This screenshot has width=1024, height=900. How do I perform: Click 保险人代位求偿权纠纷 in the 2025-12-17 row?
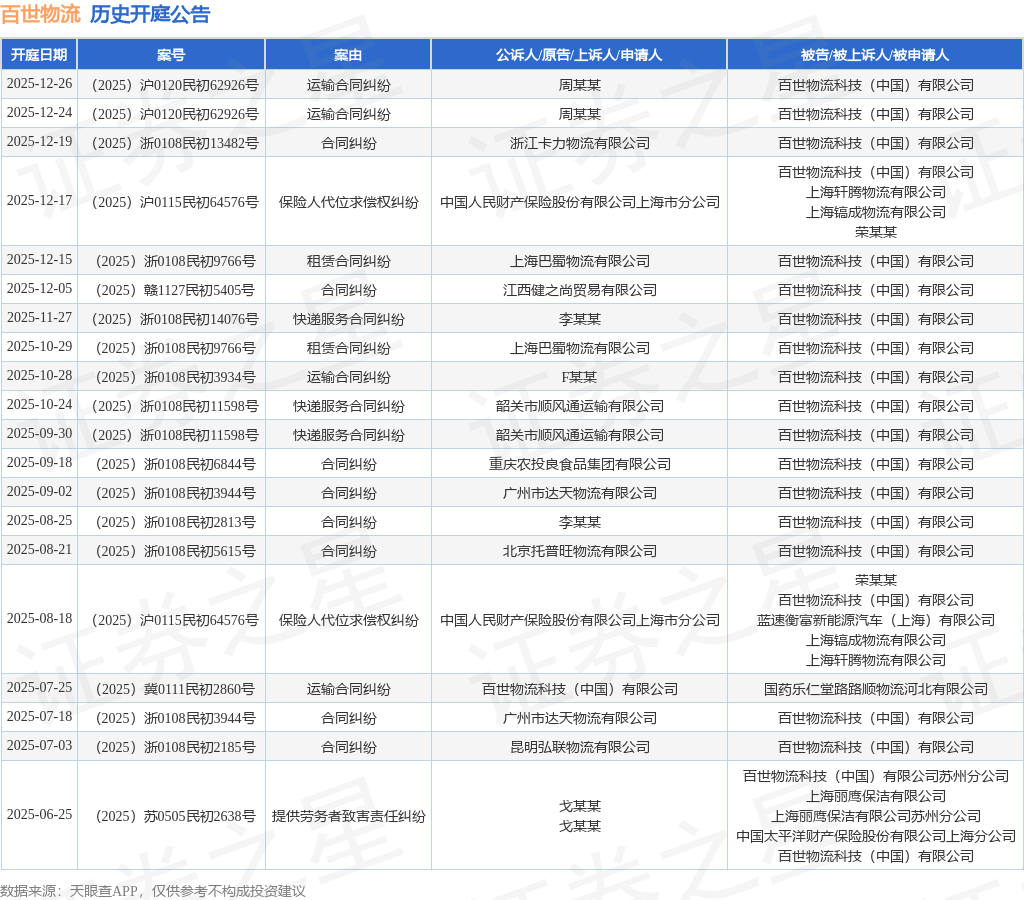[348, 202]
